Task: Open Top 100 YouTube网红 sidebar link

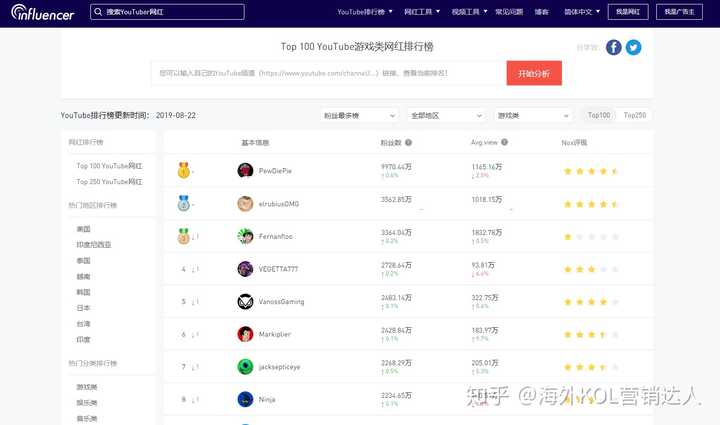Action: (x=109, y=166)
